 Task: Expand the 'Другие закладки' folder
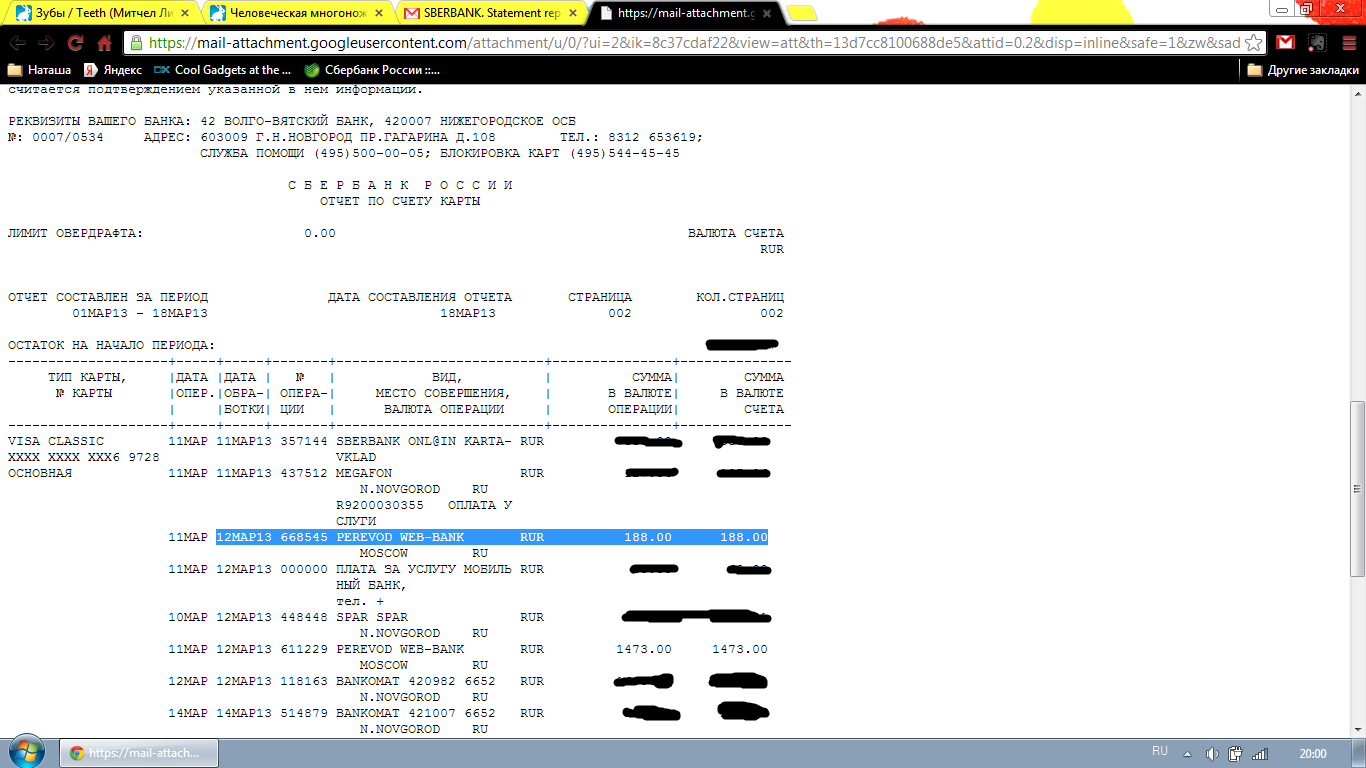click(x=1303, y=70)
